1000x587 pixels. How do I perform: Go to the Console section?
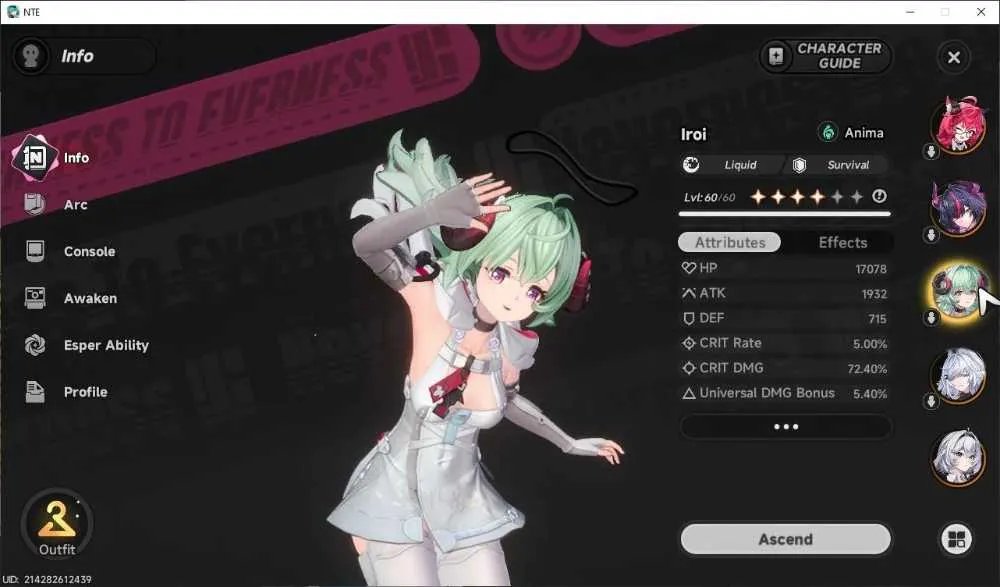point(70,251)
